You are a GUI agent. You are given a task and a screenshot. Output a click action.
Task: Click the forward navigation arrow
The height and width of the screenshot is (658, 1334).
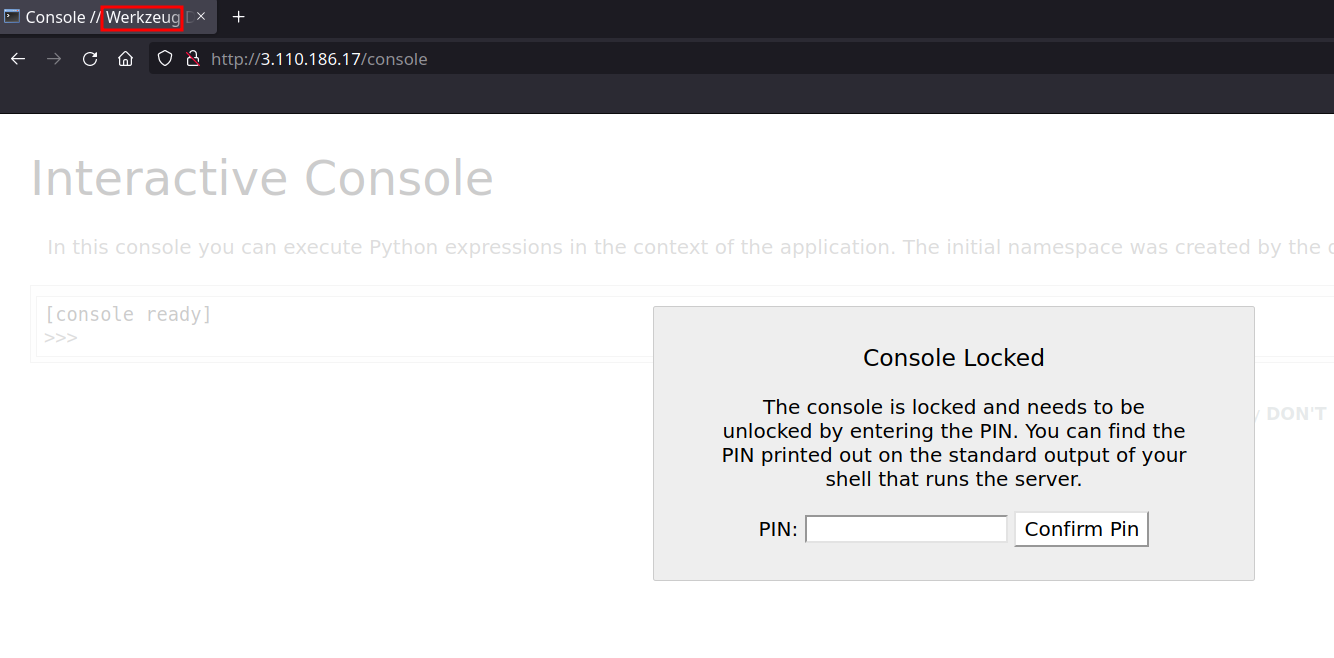[54, 59]
